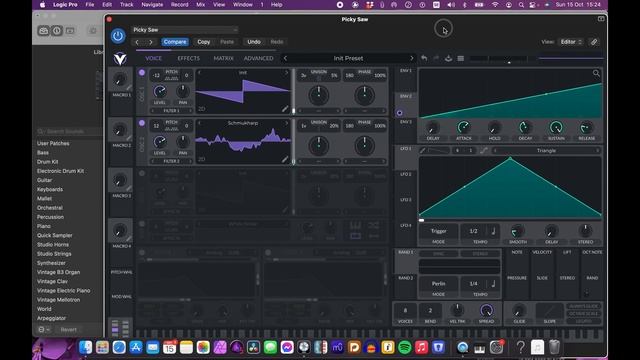Open the Track menu in menu bar
The height and width of the screenshot is (360, 640).
(x=127, y=4)
